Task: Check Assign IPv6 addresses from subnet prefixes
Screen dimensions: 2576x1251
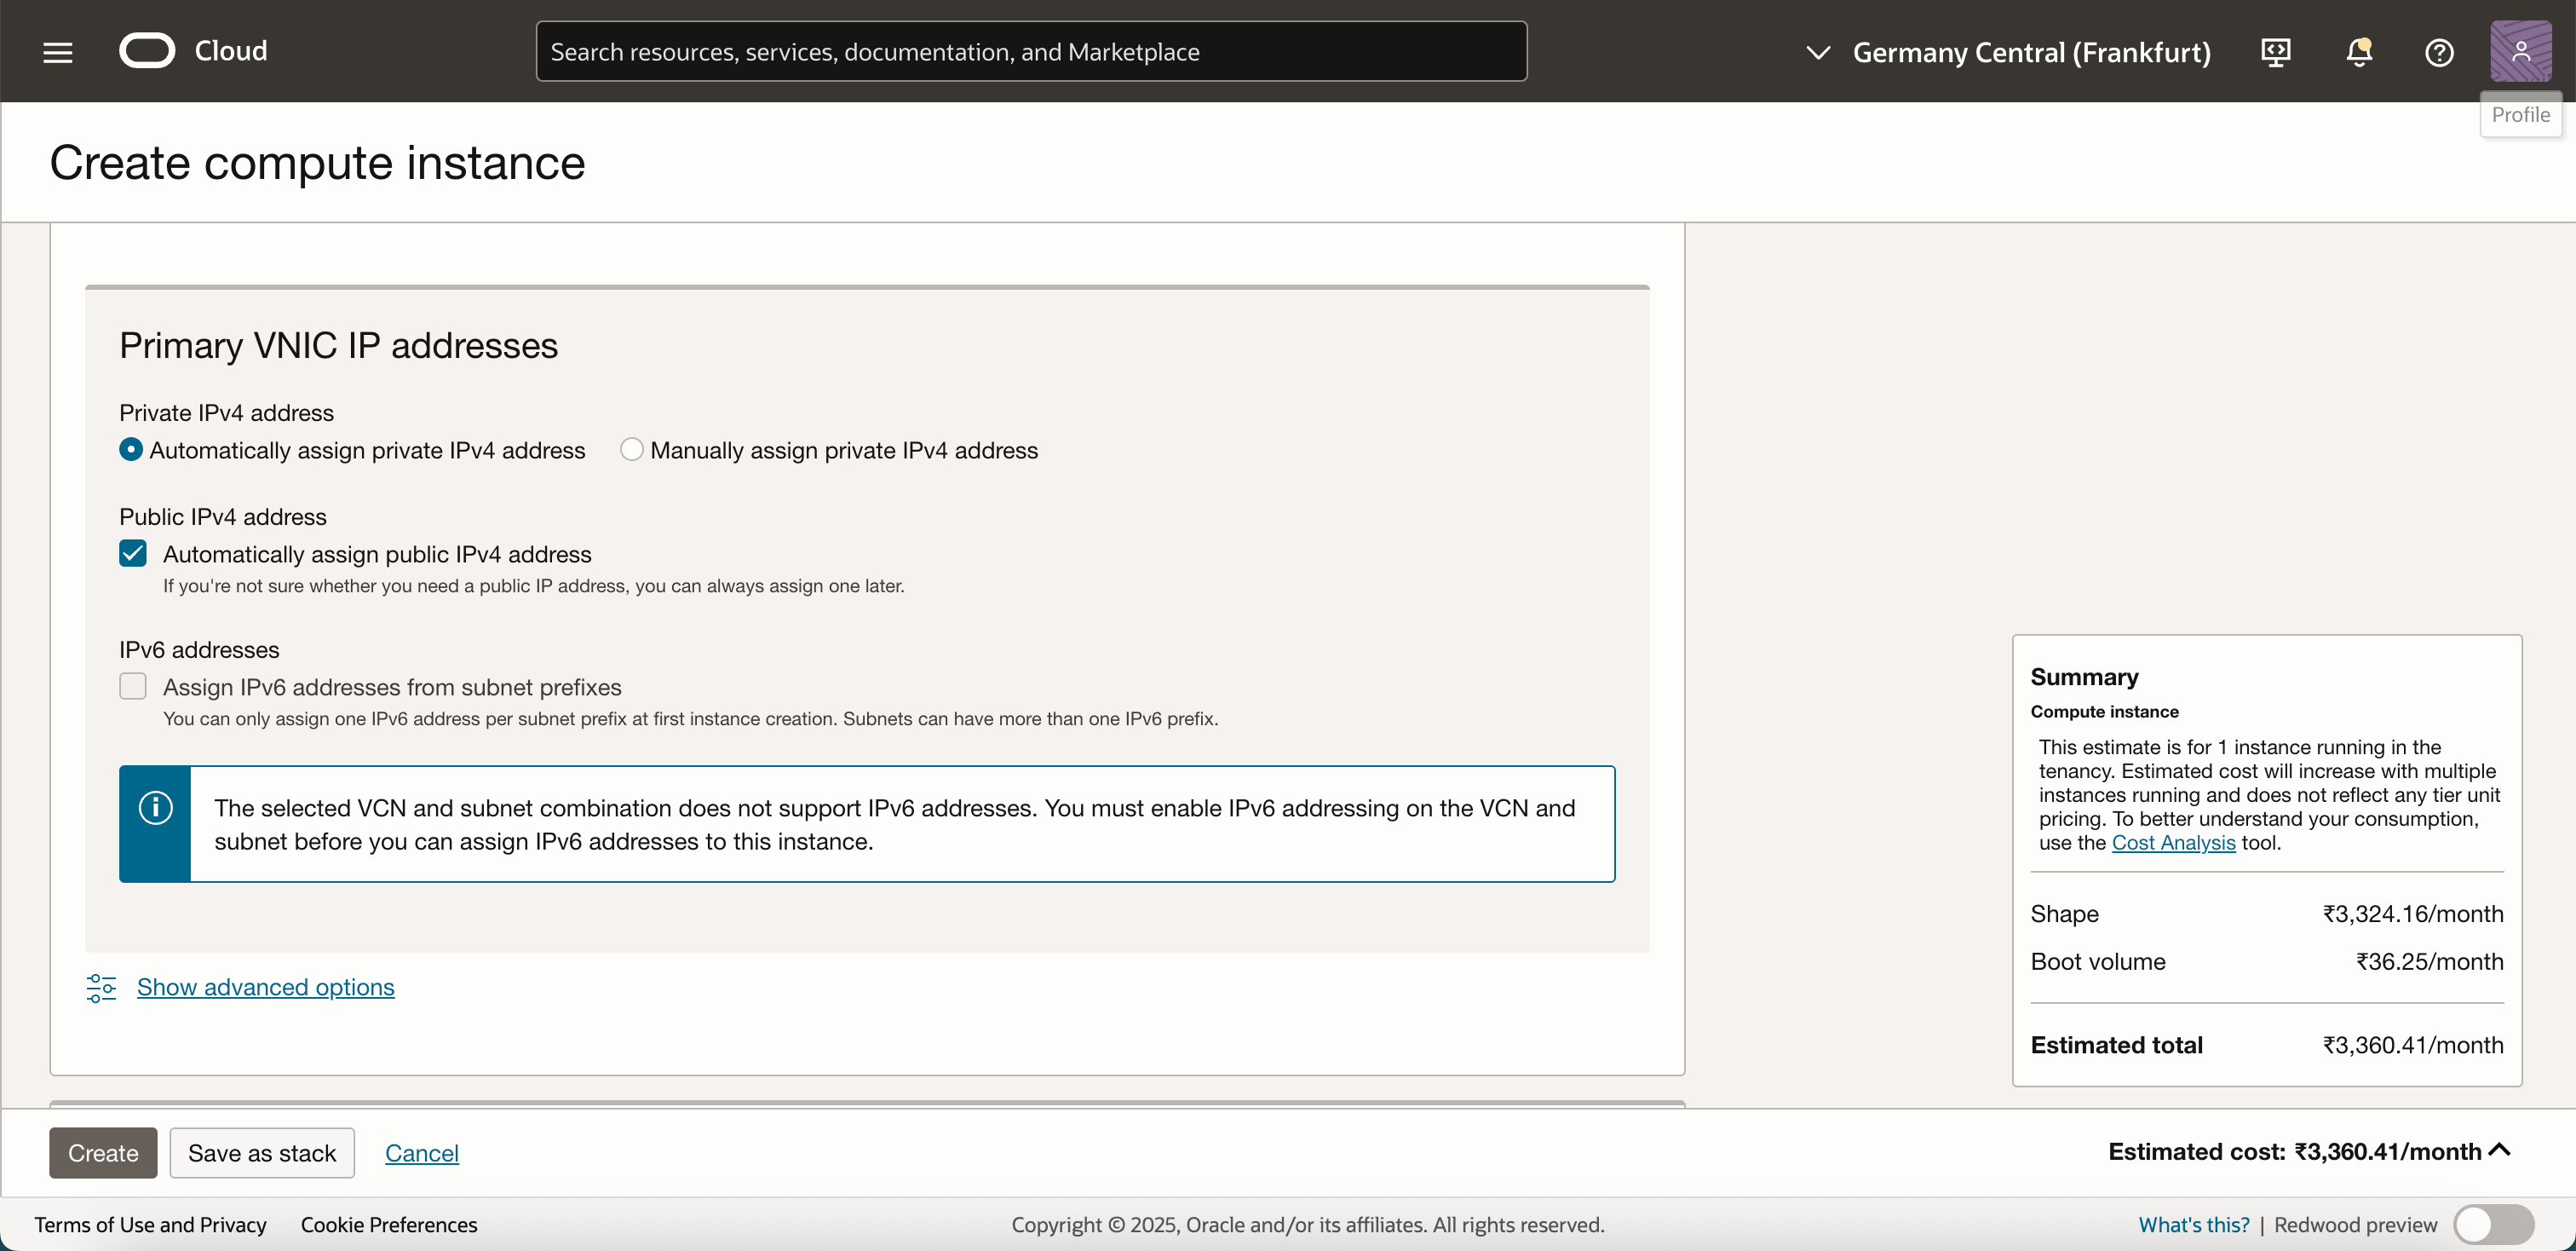Action: 133,687
